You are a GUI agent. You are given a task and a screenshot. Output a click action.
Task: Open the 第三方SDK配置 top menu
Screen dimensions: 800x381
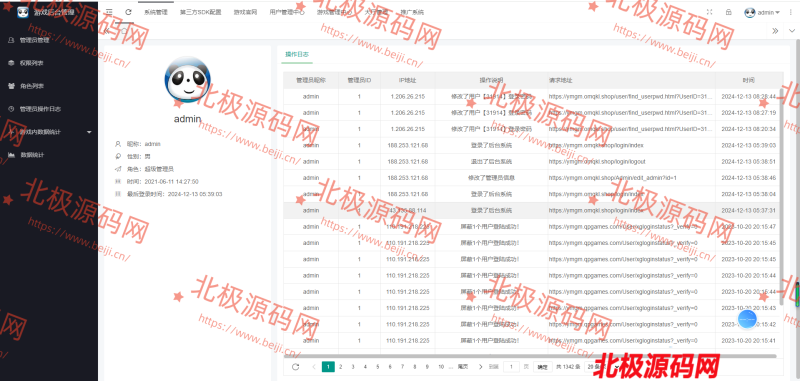point(201,12)
